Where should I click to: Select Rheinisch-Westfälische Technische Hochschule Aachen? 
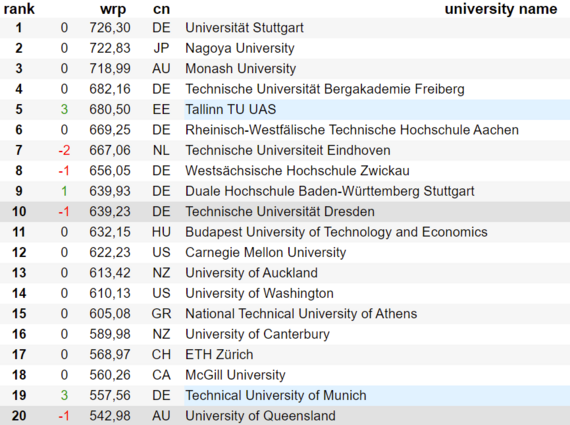(x=352, y=130)
